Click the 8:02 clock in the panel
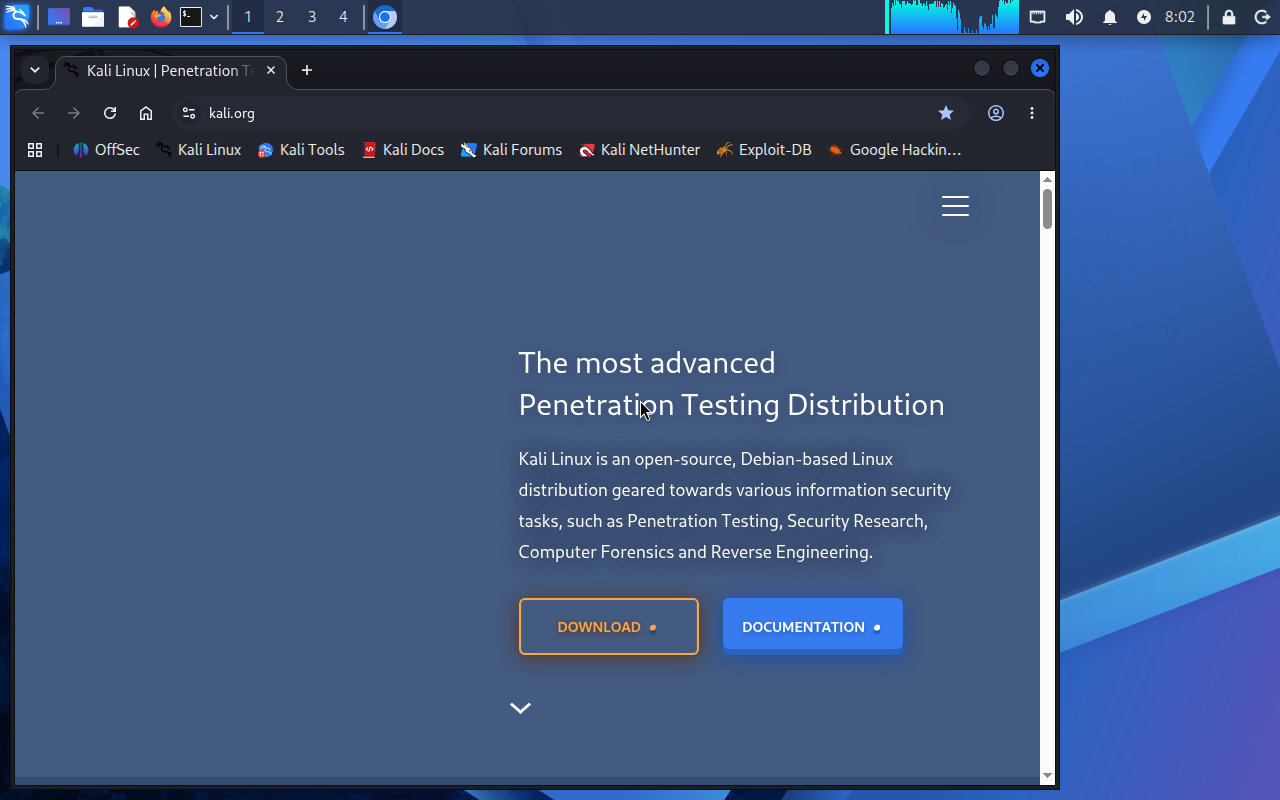The height and width of the screenshot is (800, 1280). click(x=1180, y=17)
